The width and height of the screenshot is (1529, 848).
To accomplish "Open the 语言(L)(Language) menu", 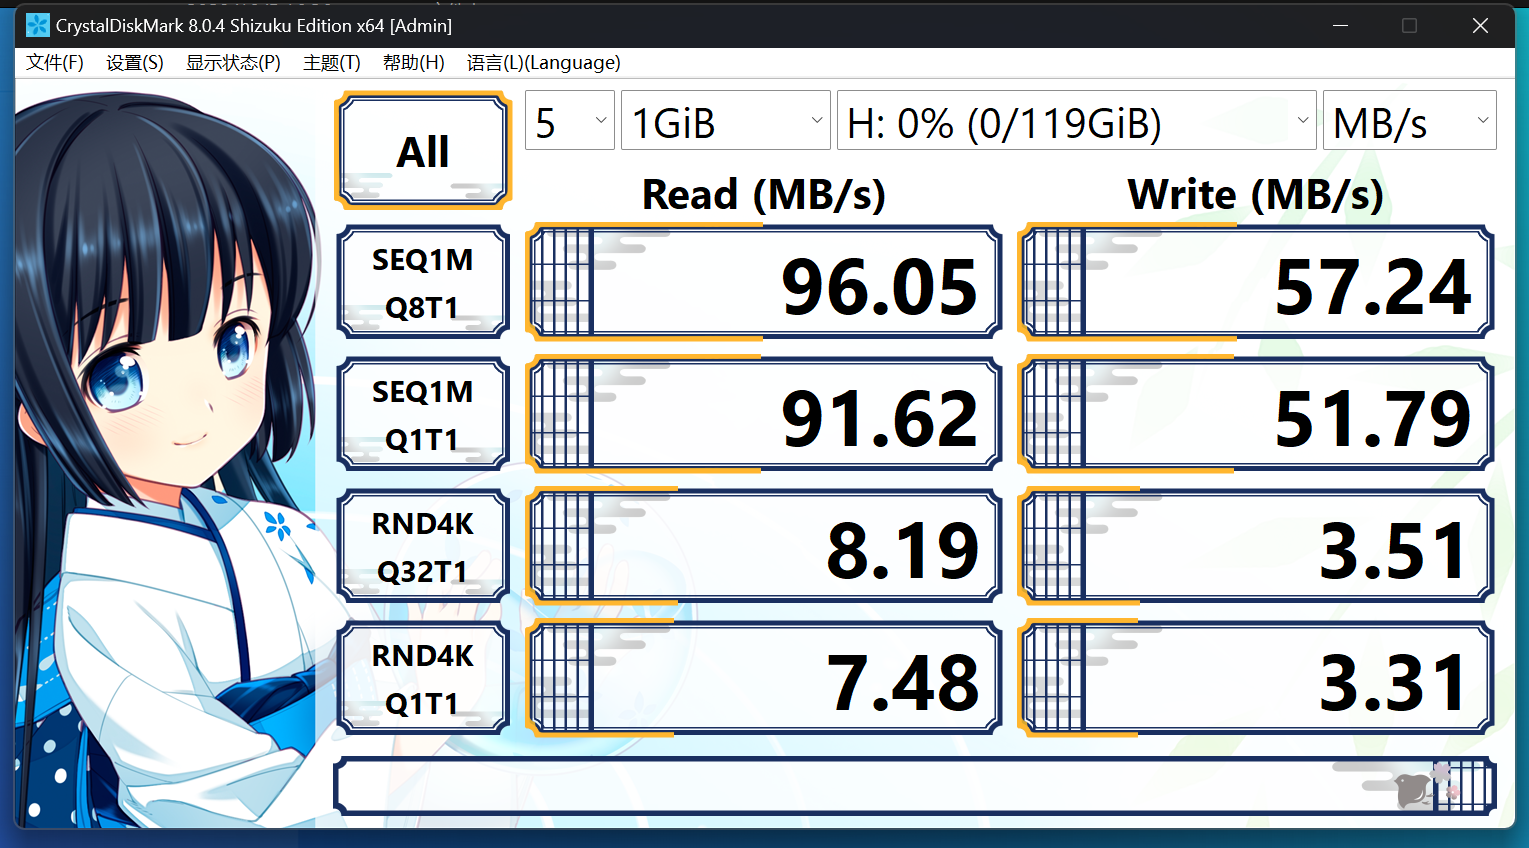I will click(x=544, y=63).
